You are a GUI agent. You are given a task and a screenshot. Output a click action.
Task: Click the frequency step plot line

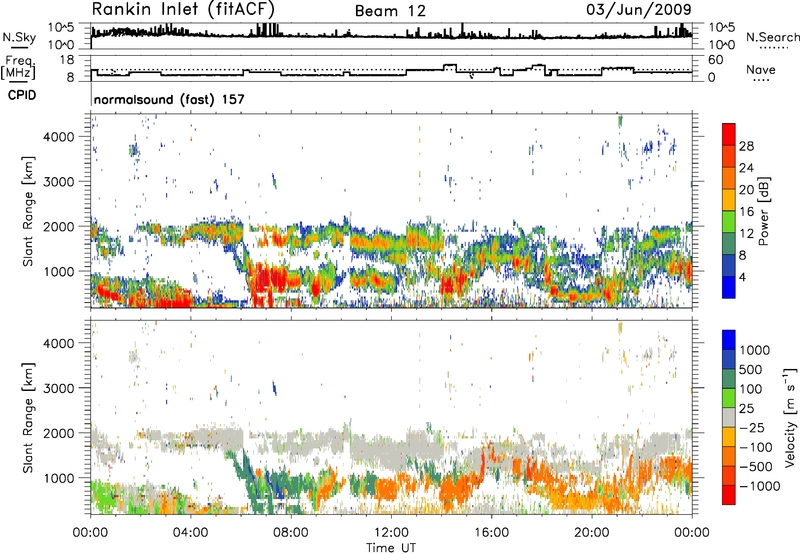(x=391, y=73)
